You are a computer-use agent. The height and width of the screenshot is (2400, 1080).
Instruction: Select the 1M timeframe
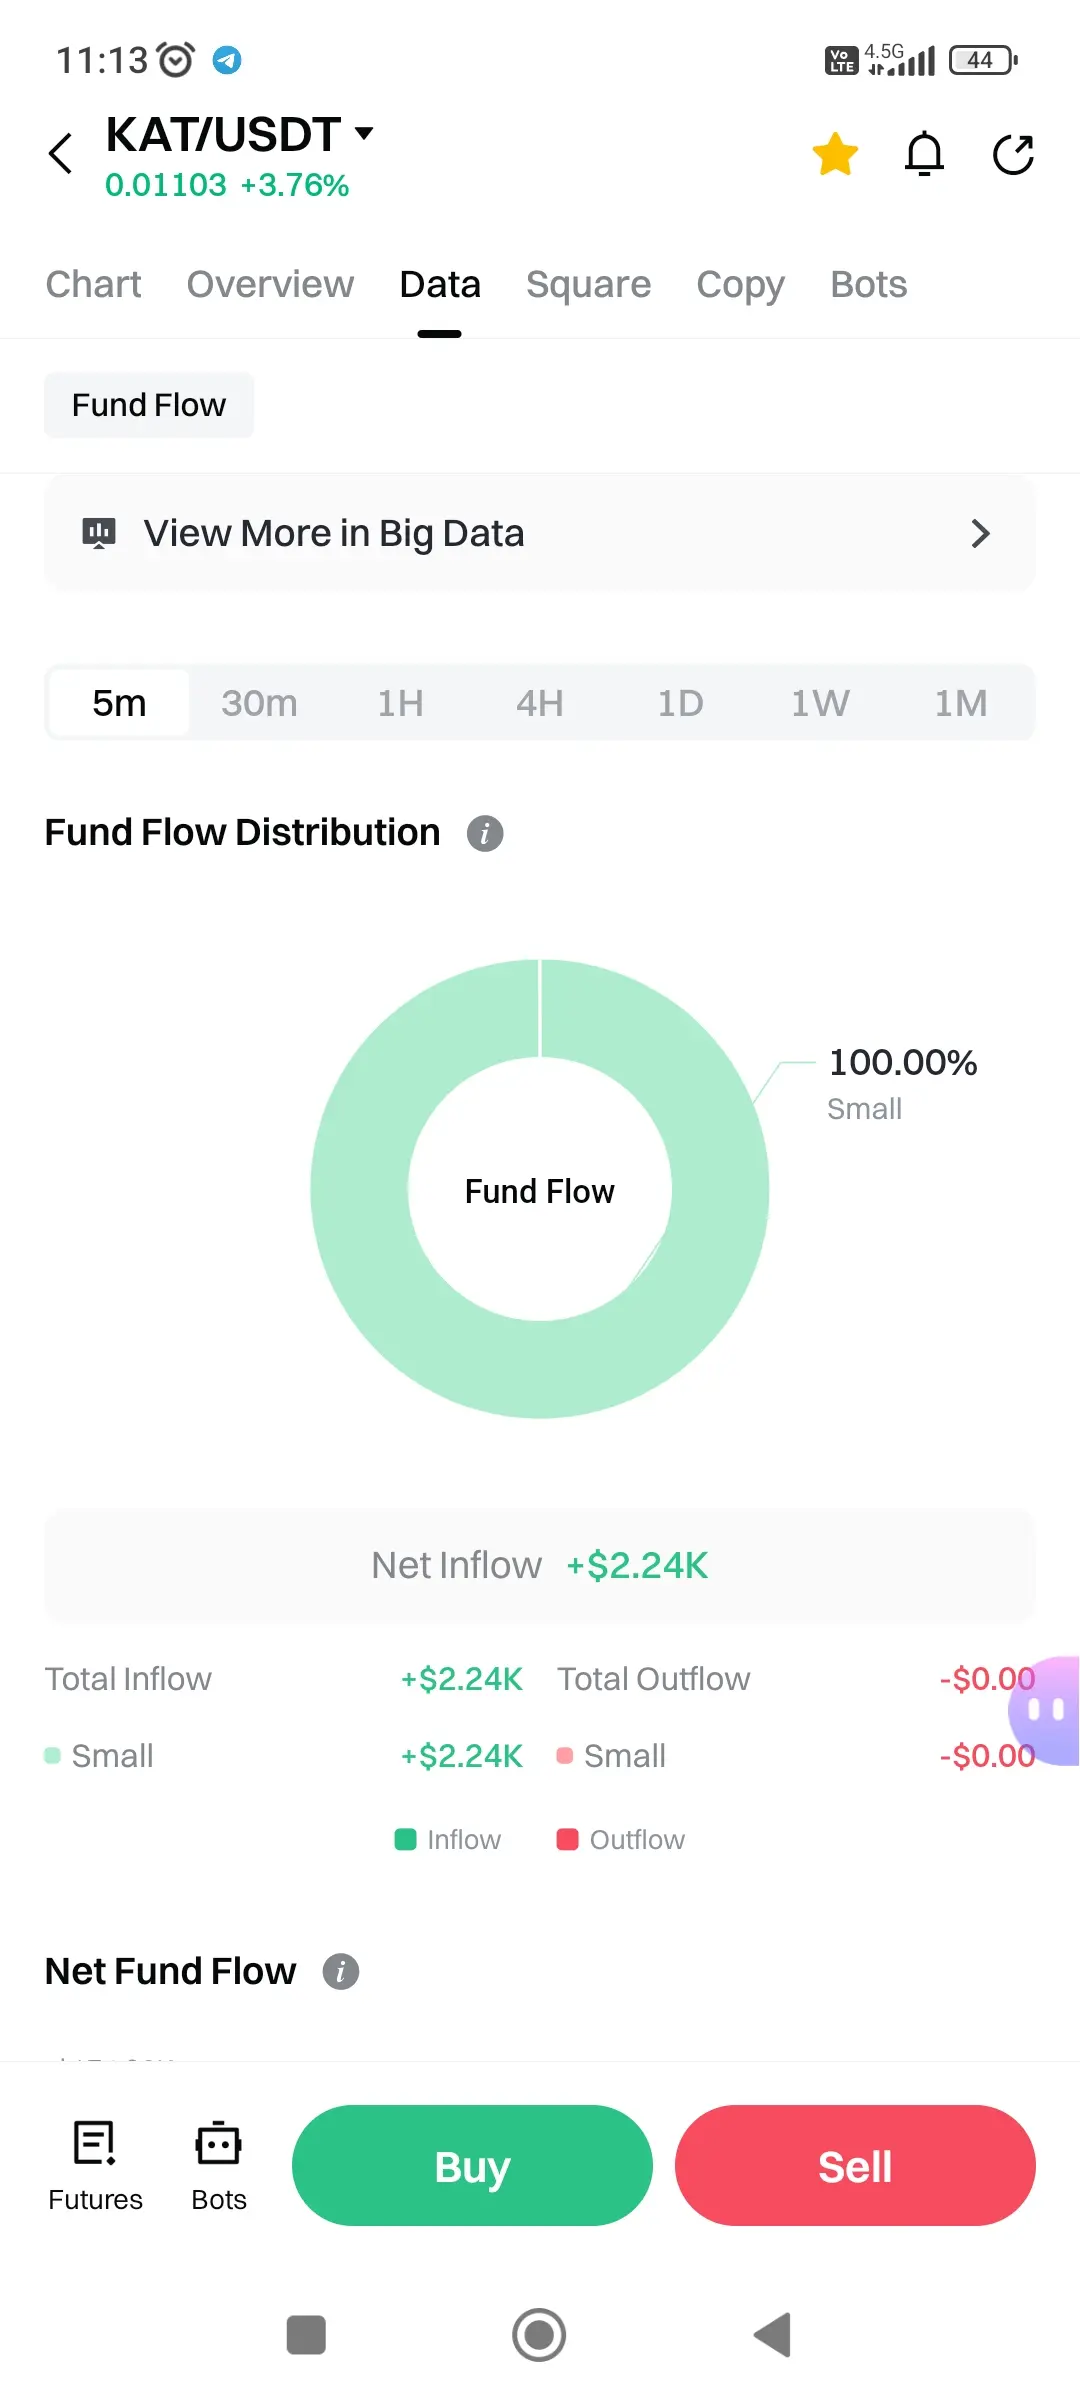960,703
